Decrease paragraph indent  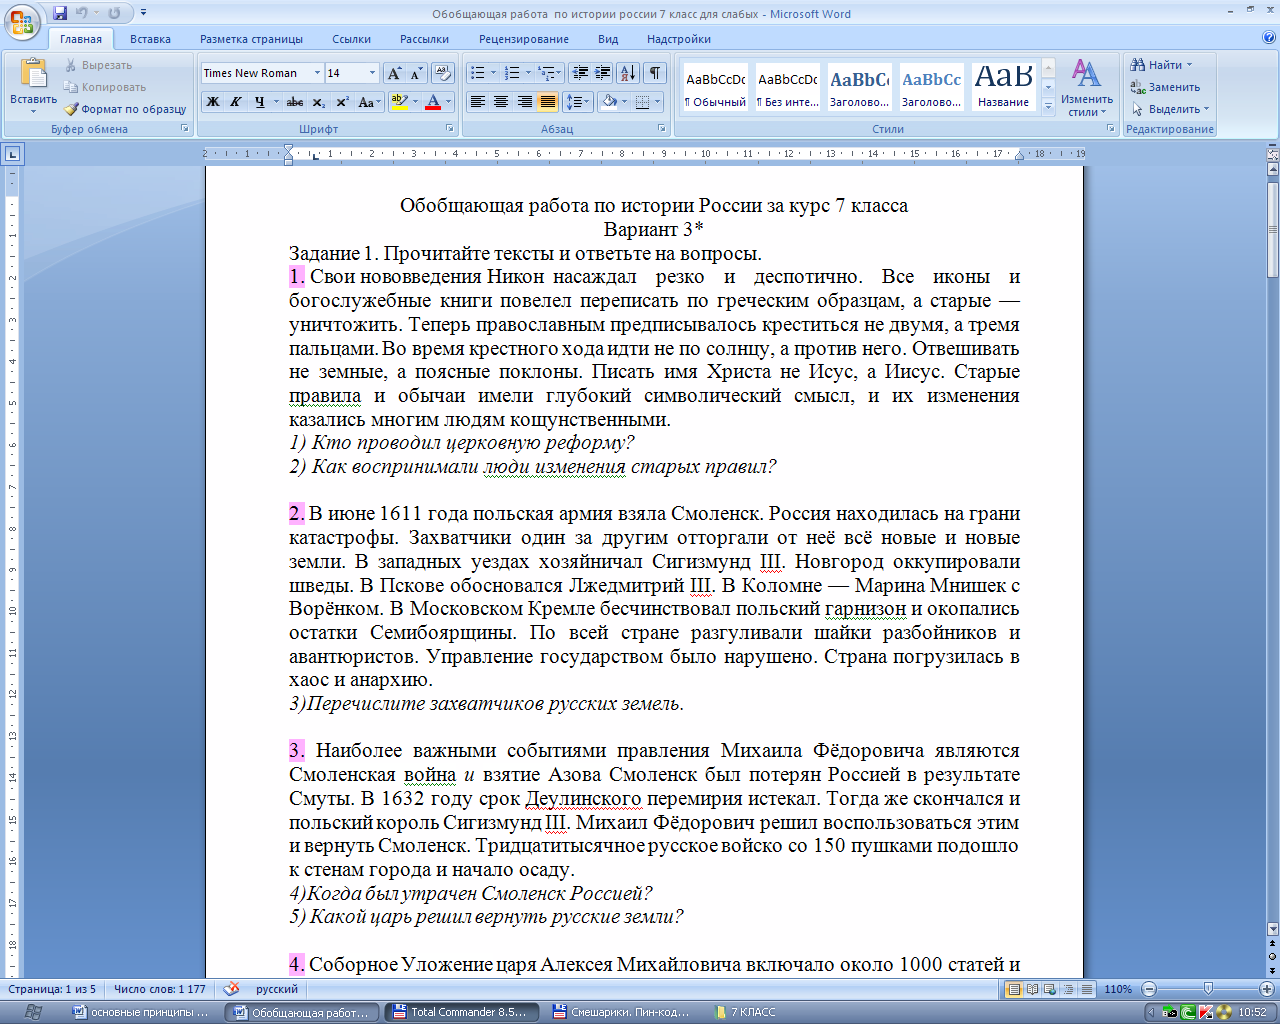click(580, 73)
